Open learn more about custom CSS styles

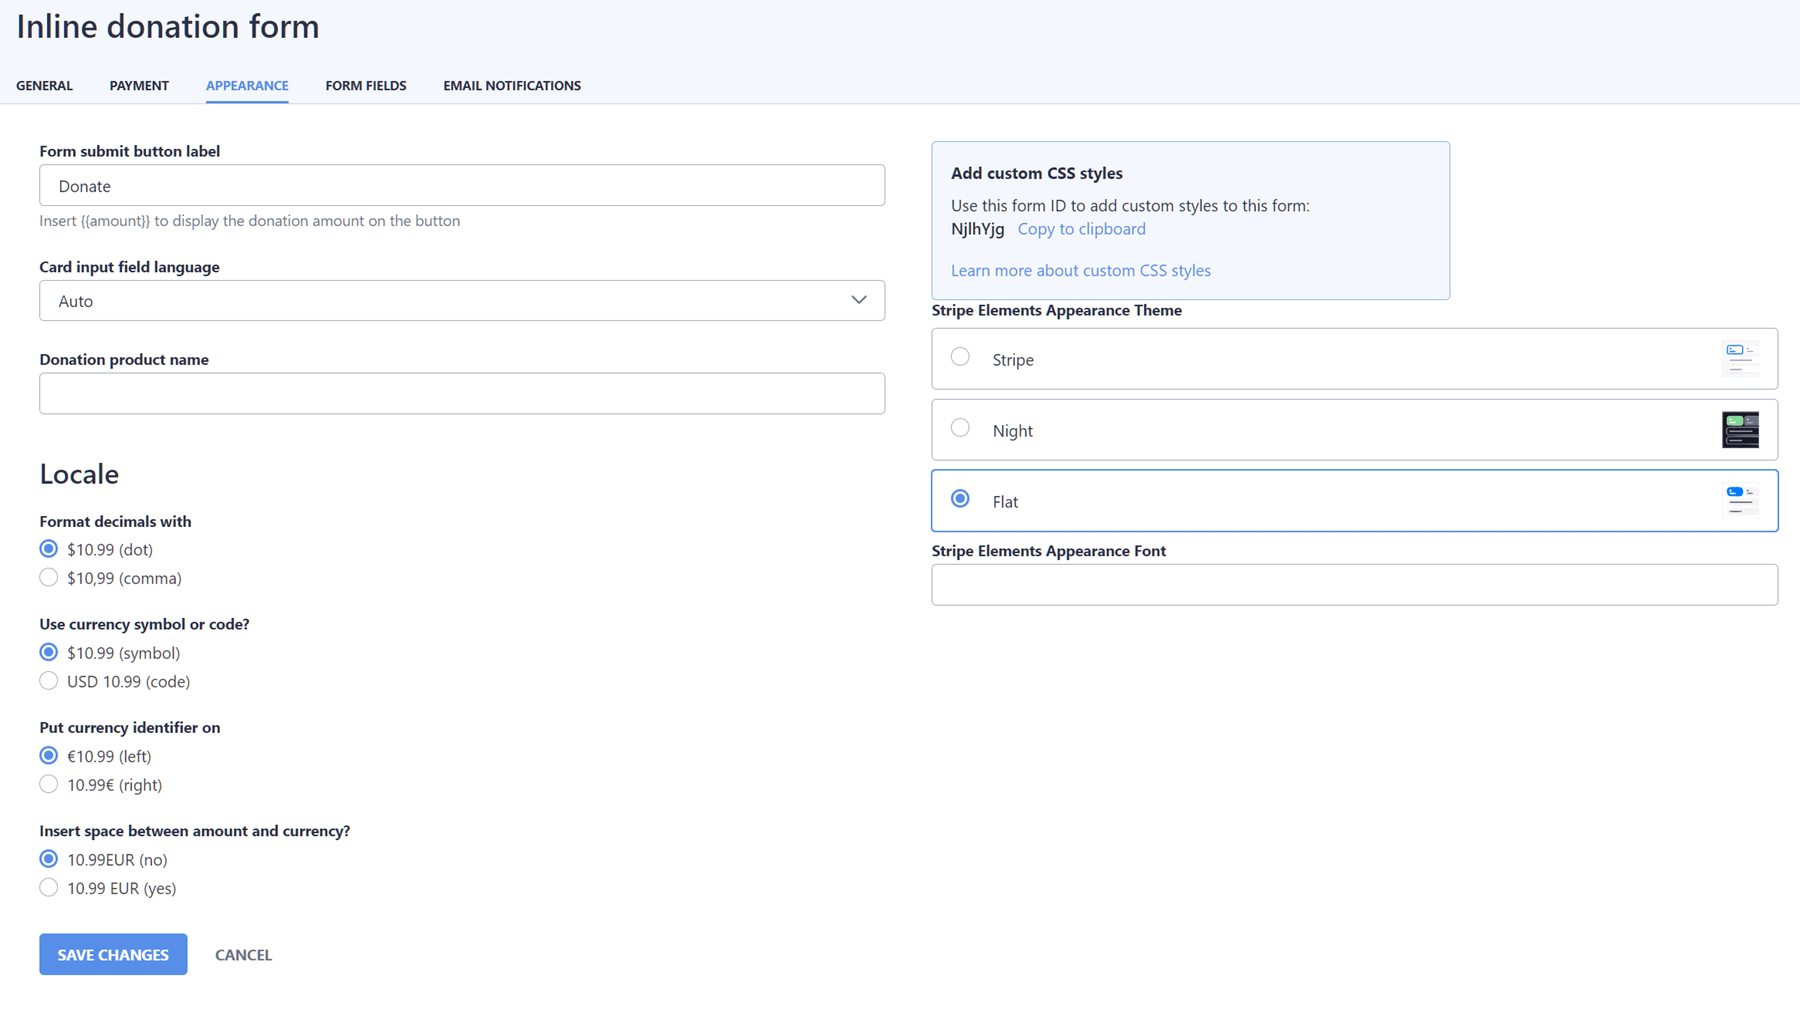pyautogui.click(x=1080, y=270)
